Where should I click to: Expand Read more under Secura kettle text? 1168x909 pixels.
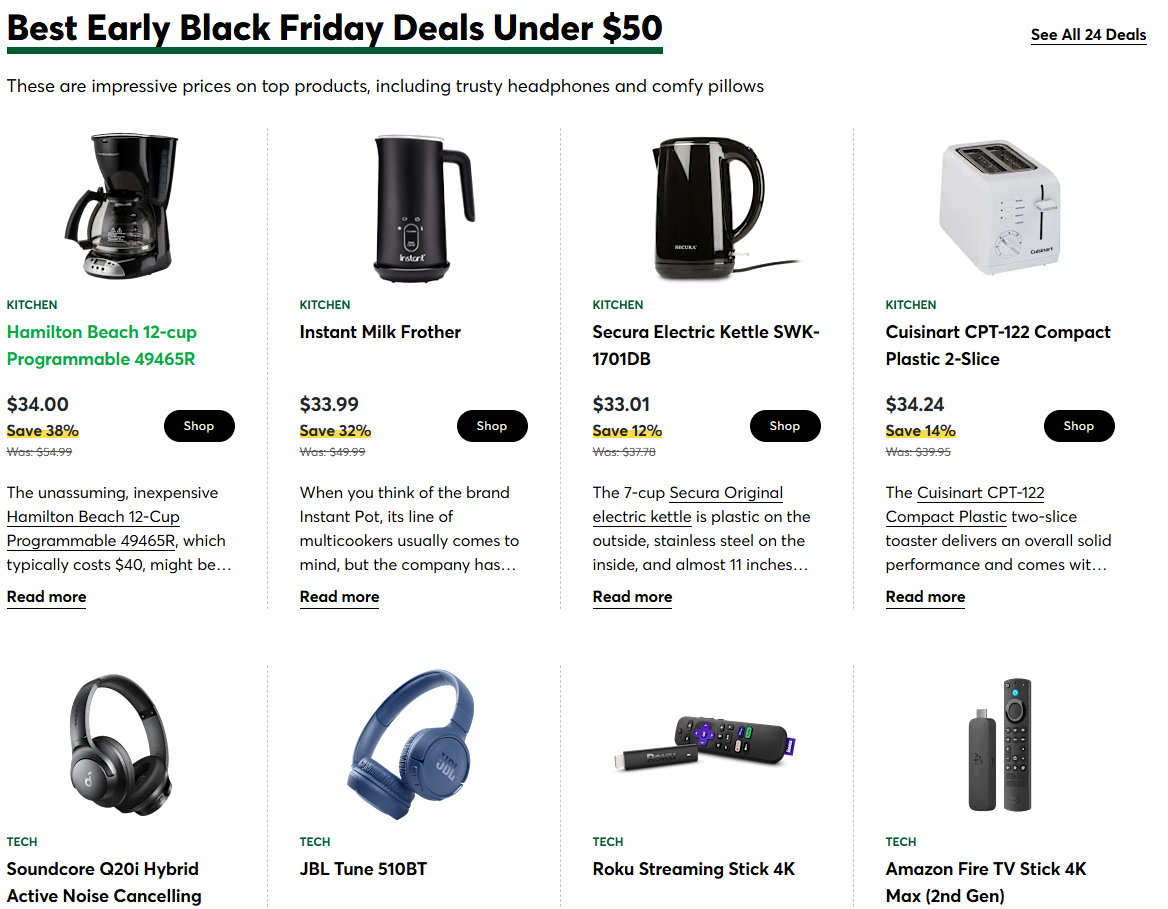(633, 597)
